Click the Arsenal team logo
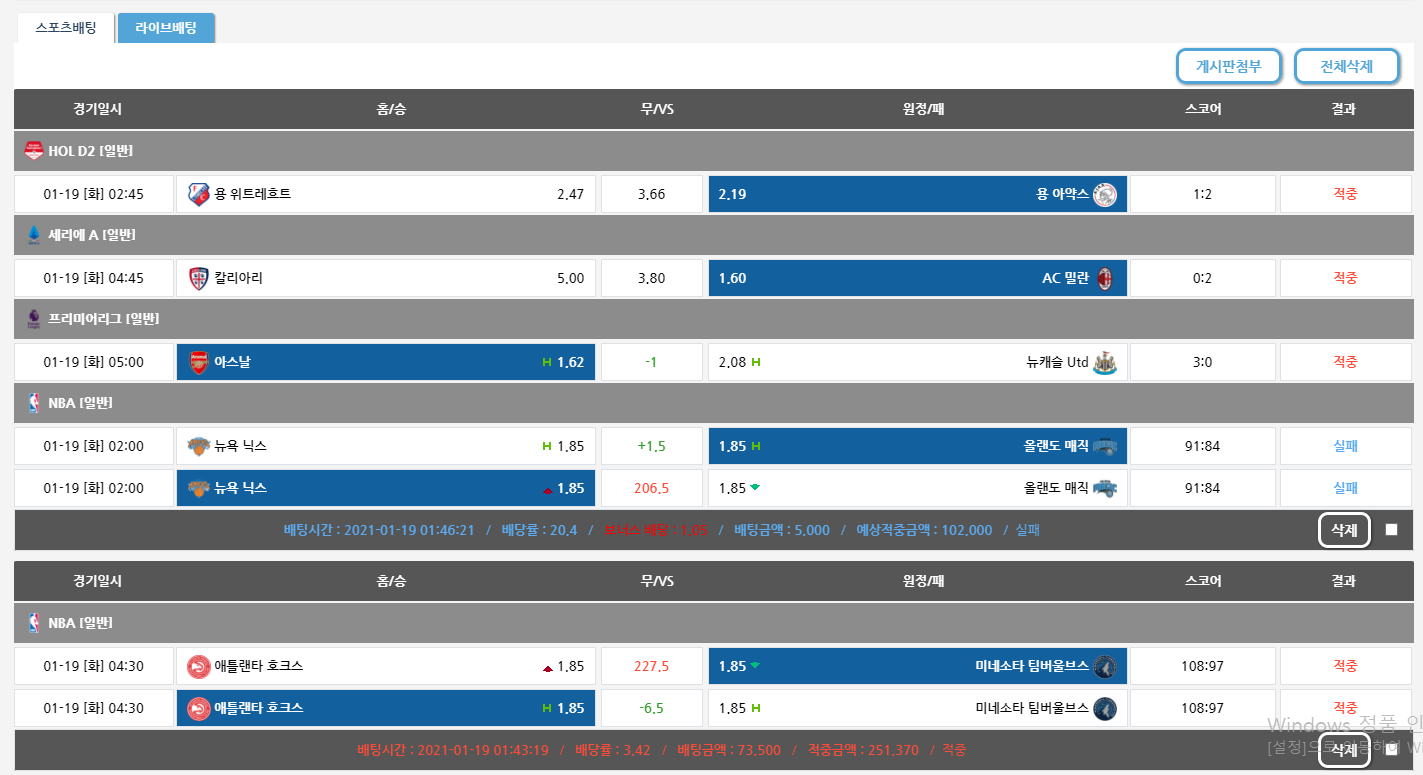This screenshot has height=775, width=1423. pos(198,362)
